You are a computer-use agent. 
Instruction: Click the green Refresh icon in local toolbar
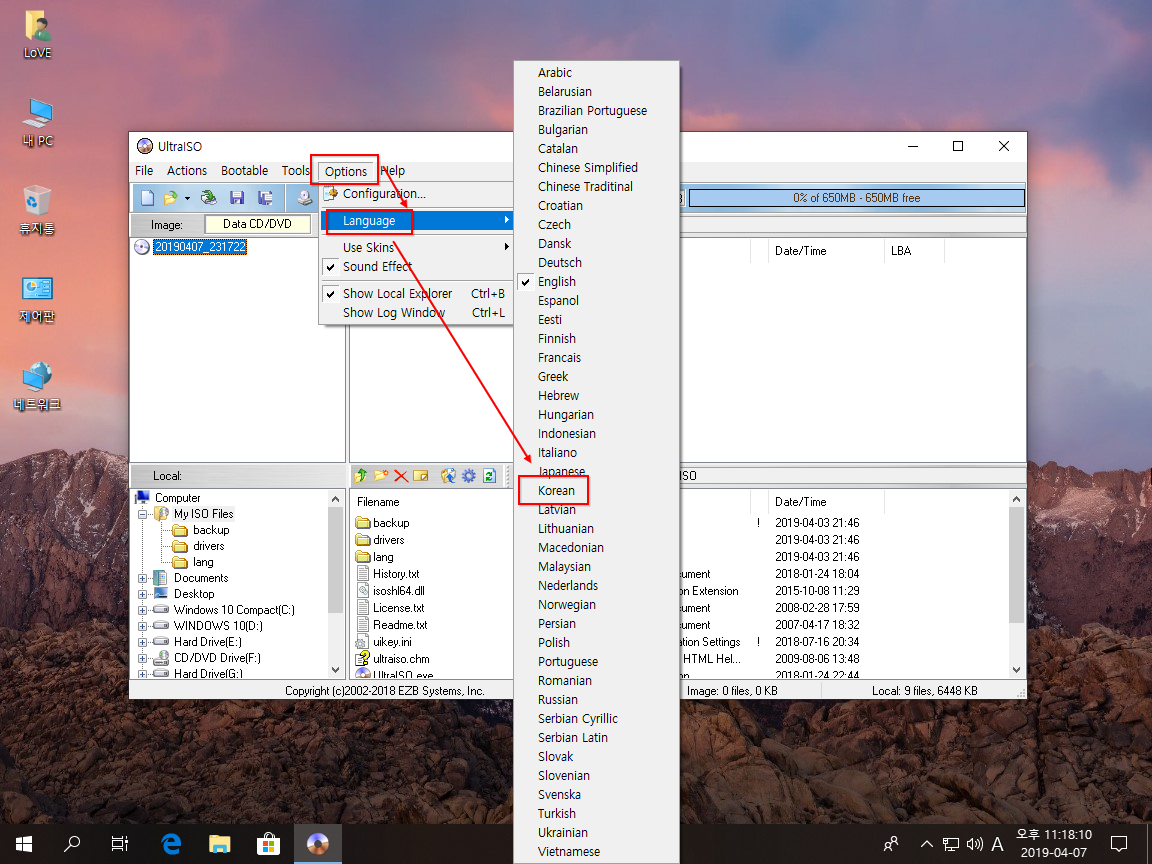pyautogui.click(x=489, y=476)
